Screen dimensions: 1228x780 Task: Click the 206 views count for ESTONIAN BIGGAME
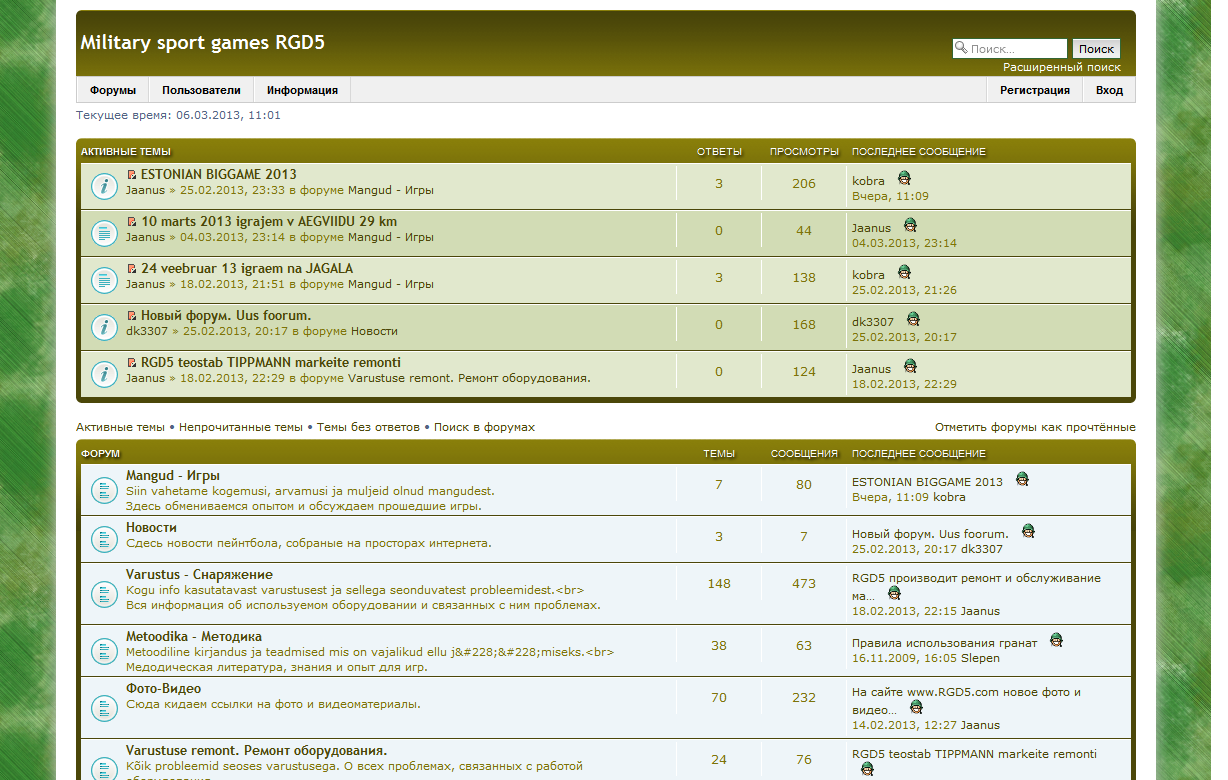click(x=804, y=184)
